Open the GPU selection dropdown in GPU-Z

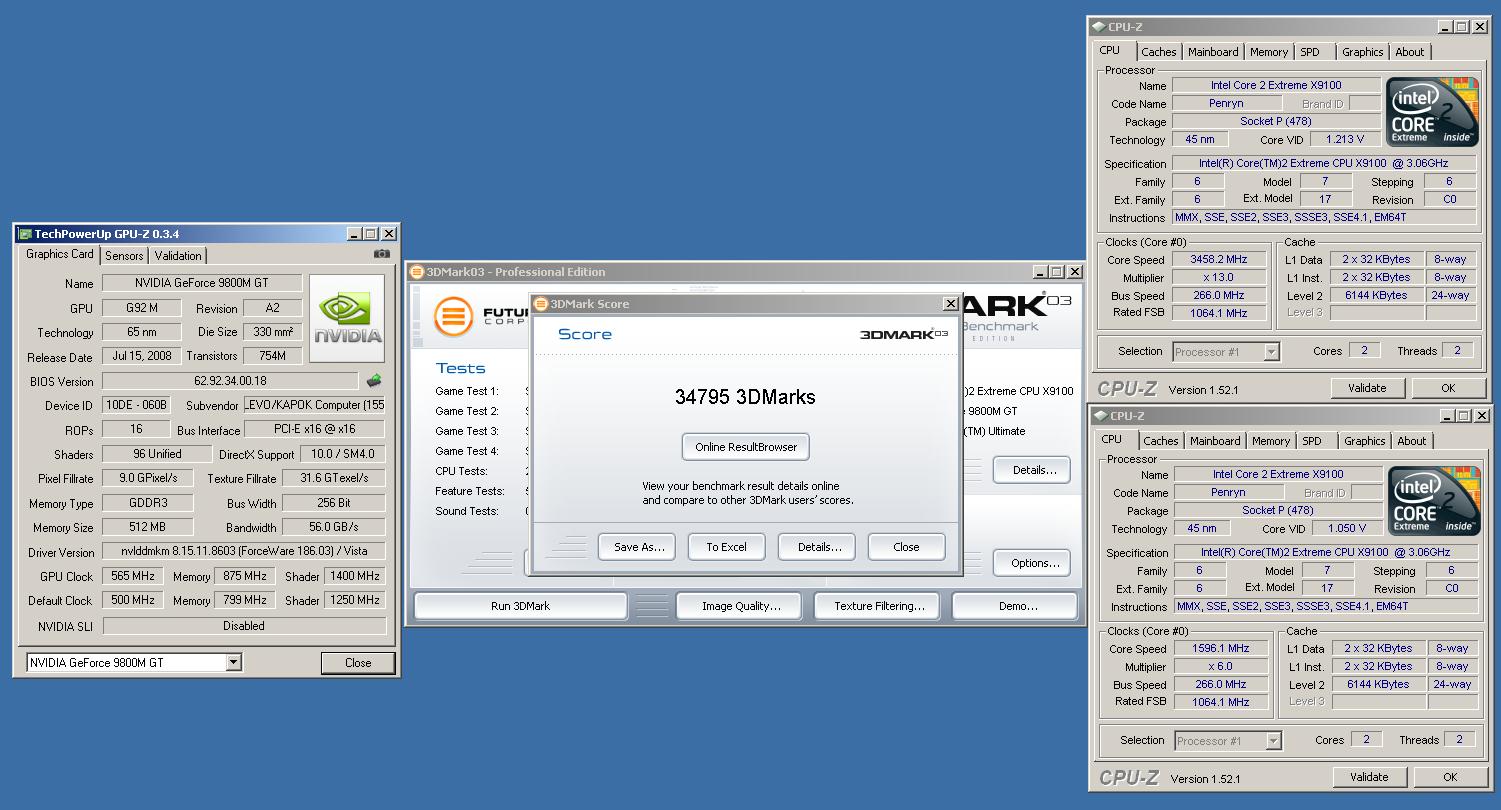click(234, 662)
